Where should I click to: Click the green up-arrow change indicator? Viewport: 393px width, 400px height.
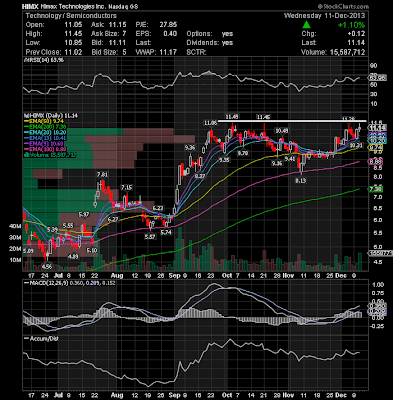point(306,25)
